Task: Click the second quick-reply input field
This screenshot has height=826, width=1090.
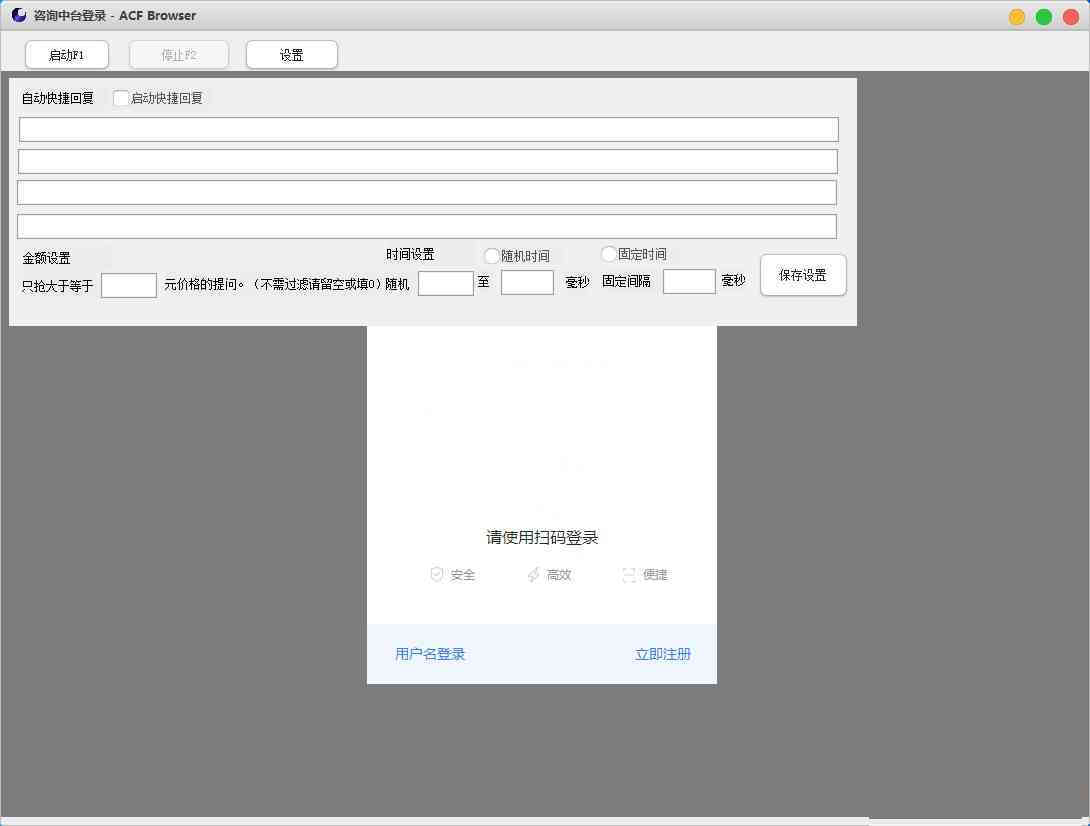Action: coord(427,160)
